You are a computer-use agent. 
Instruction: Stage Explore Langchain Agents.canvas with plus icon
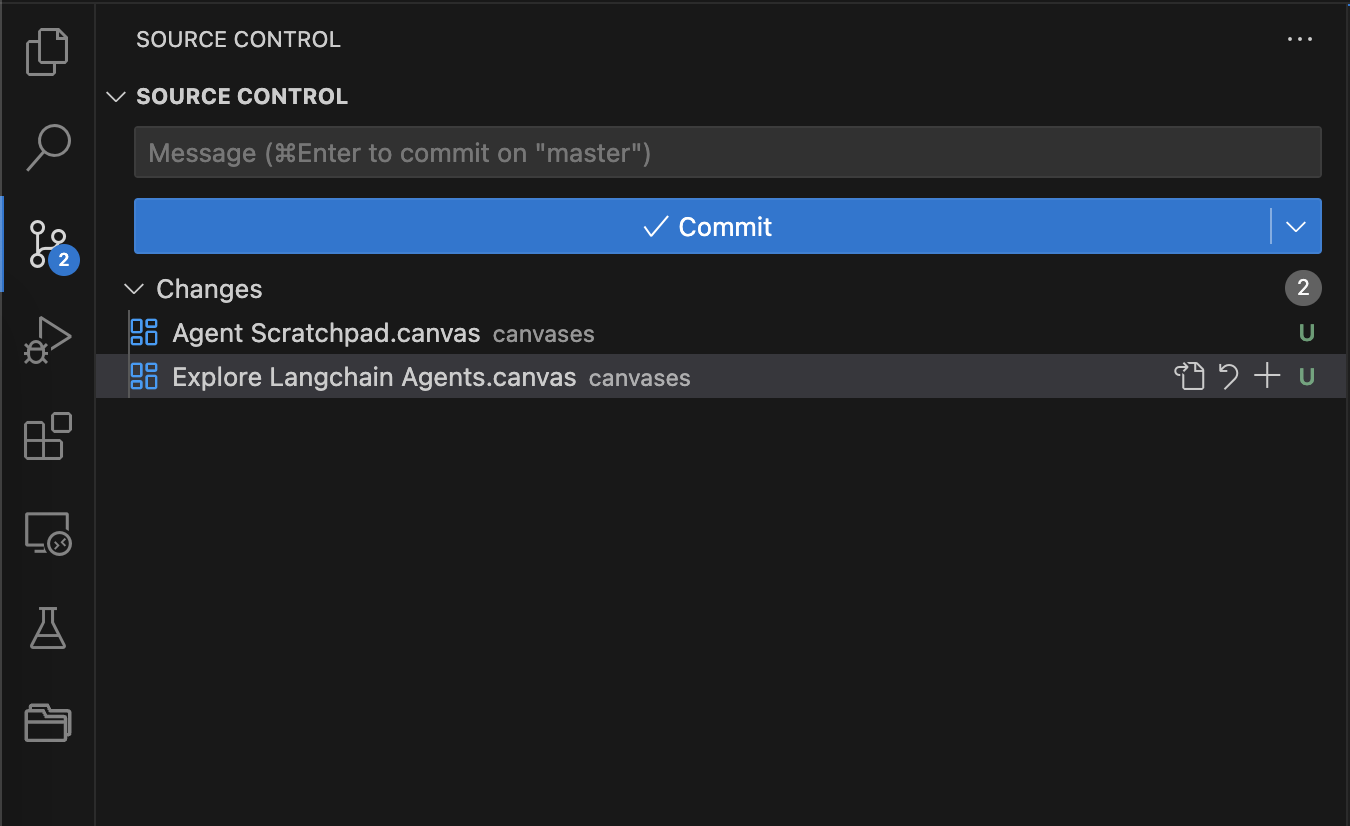coord(1267,377)
